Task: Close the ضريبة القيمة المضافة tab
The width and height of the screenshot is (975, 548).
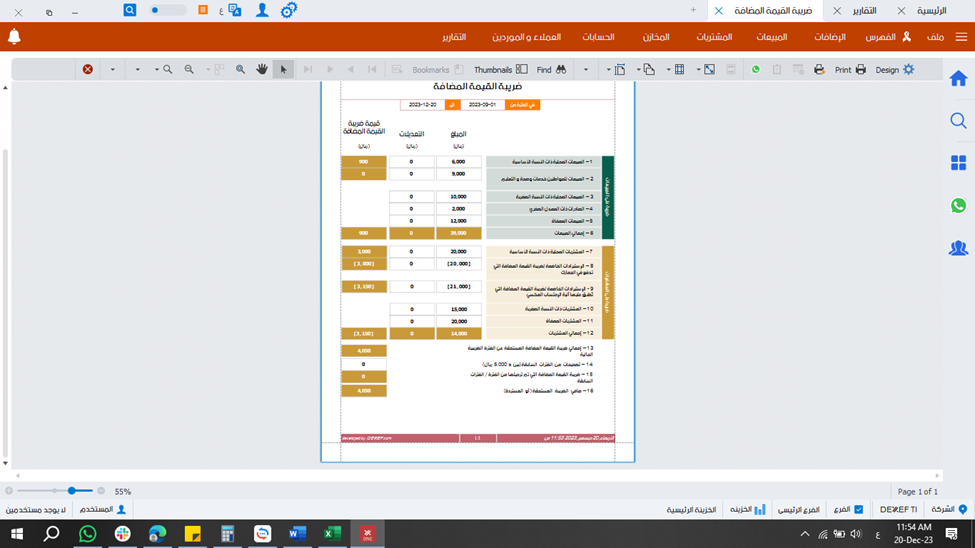Action: point(719,11)
